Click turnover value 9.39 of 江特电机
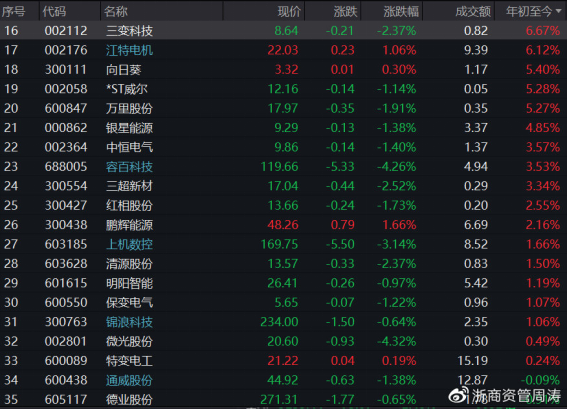The image size is (567, 409). (x=476, y=50)
